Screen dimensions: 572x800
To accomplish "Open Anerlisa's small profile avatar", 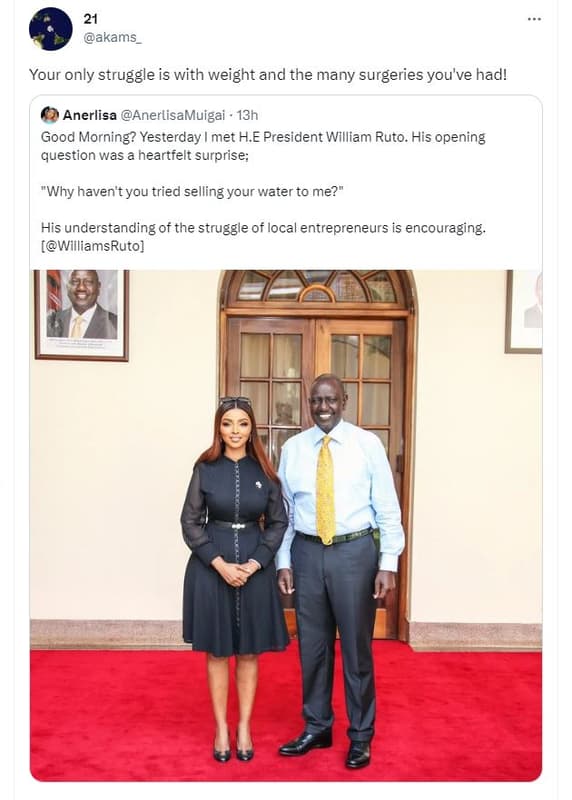I will [49, 115].
